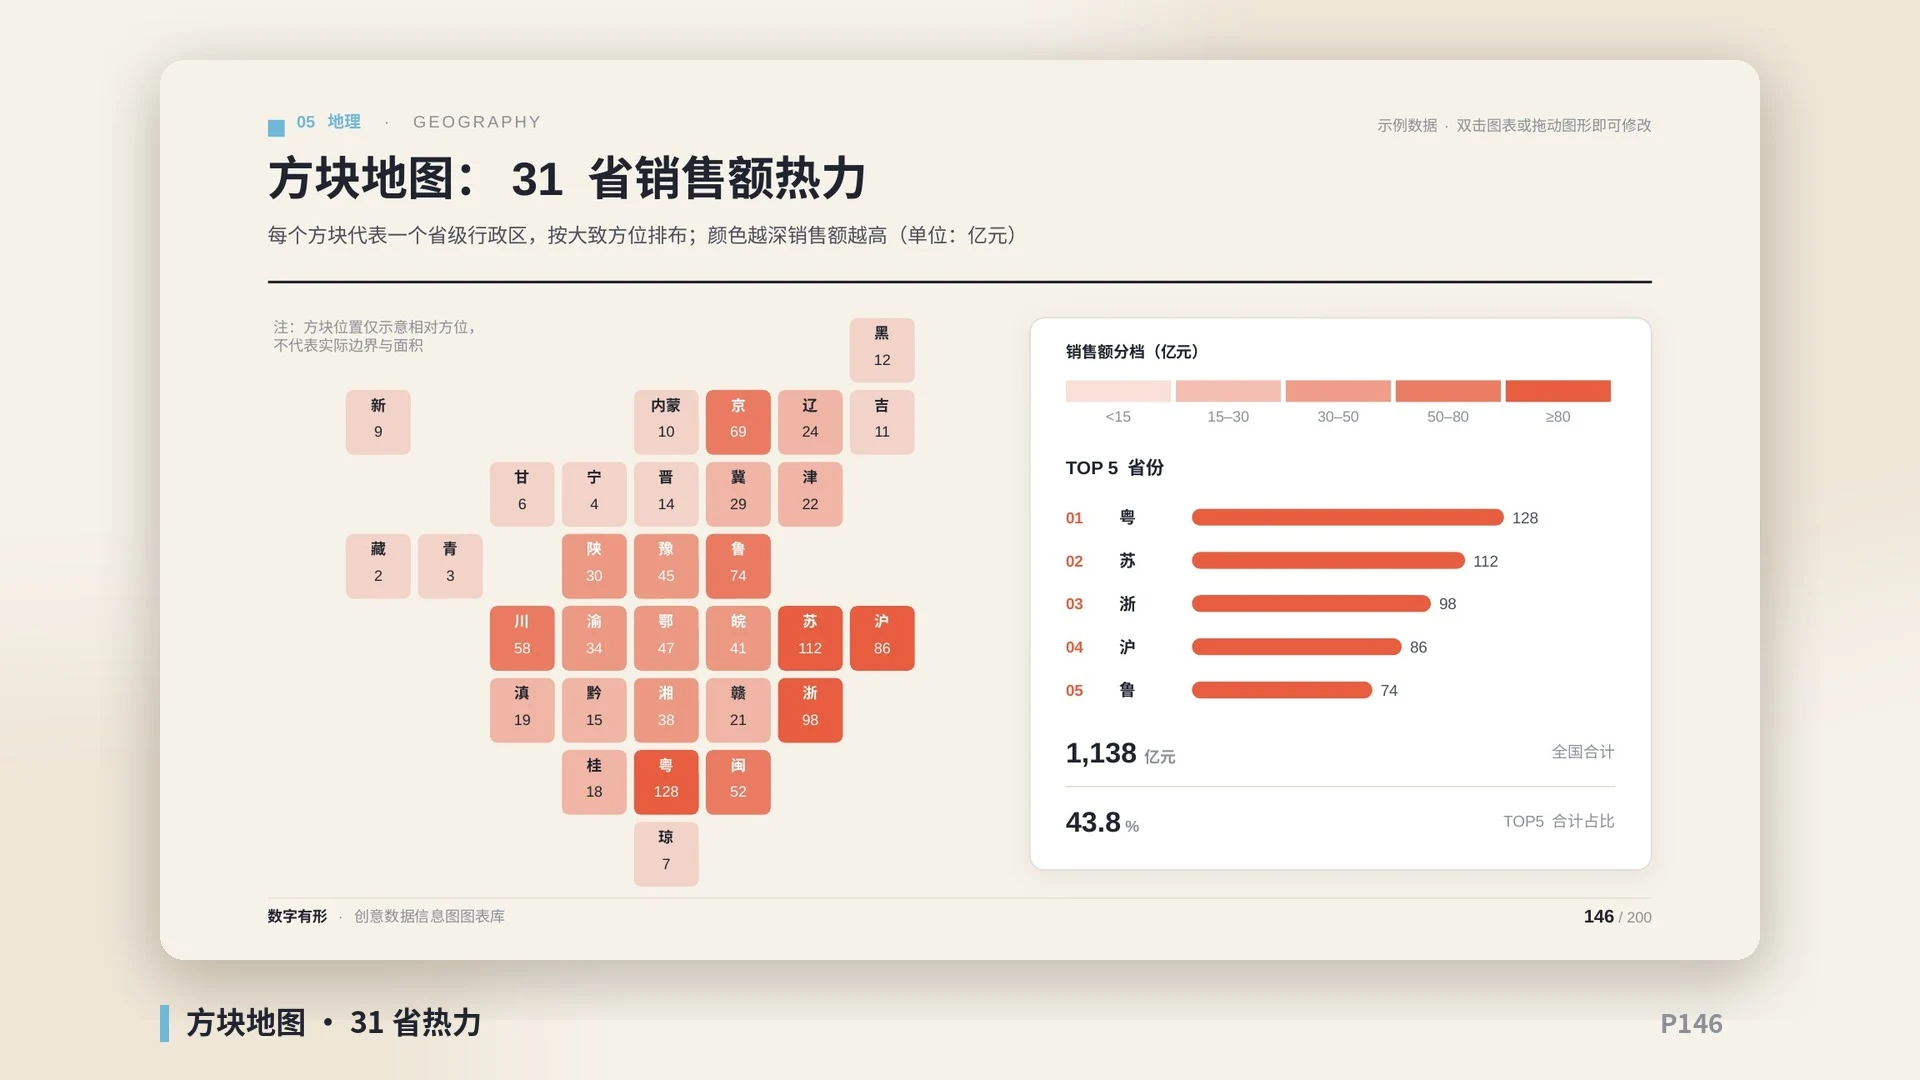Select the 藏 tile showing 2

point(378,566)
